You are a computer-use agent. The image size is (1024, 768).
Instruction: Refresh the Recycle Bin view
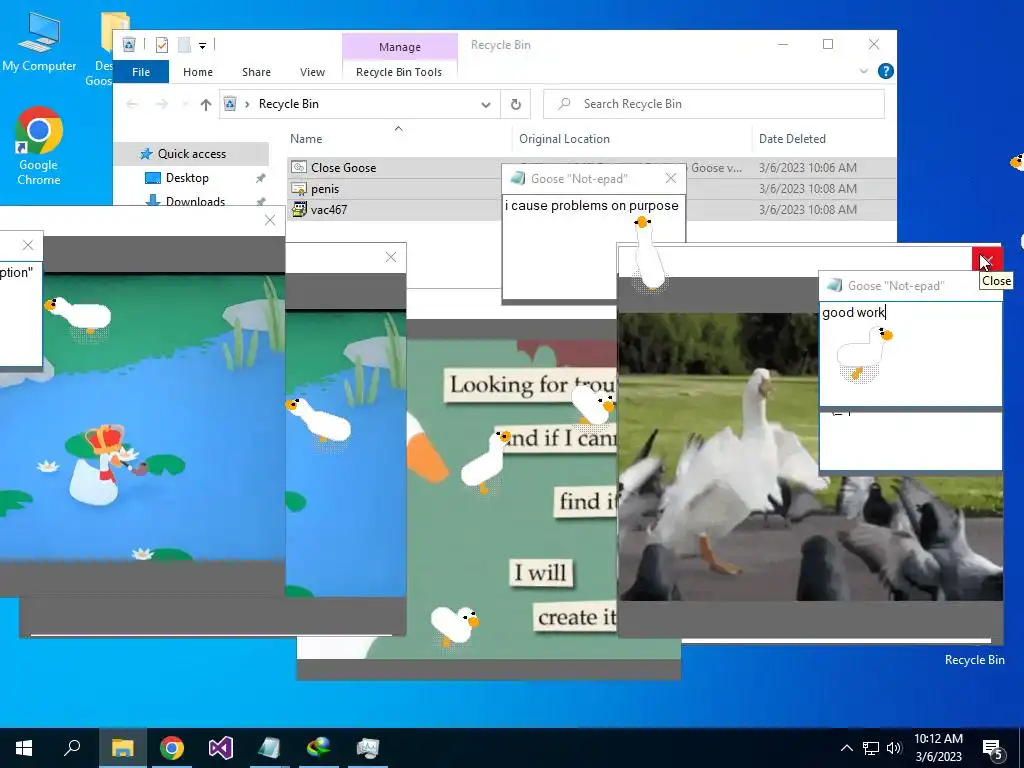[x=515, y=104]
